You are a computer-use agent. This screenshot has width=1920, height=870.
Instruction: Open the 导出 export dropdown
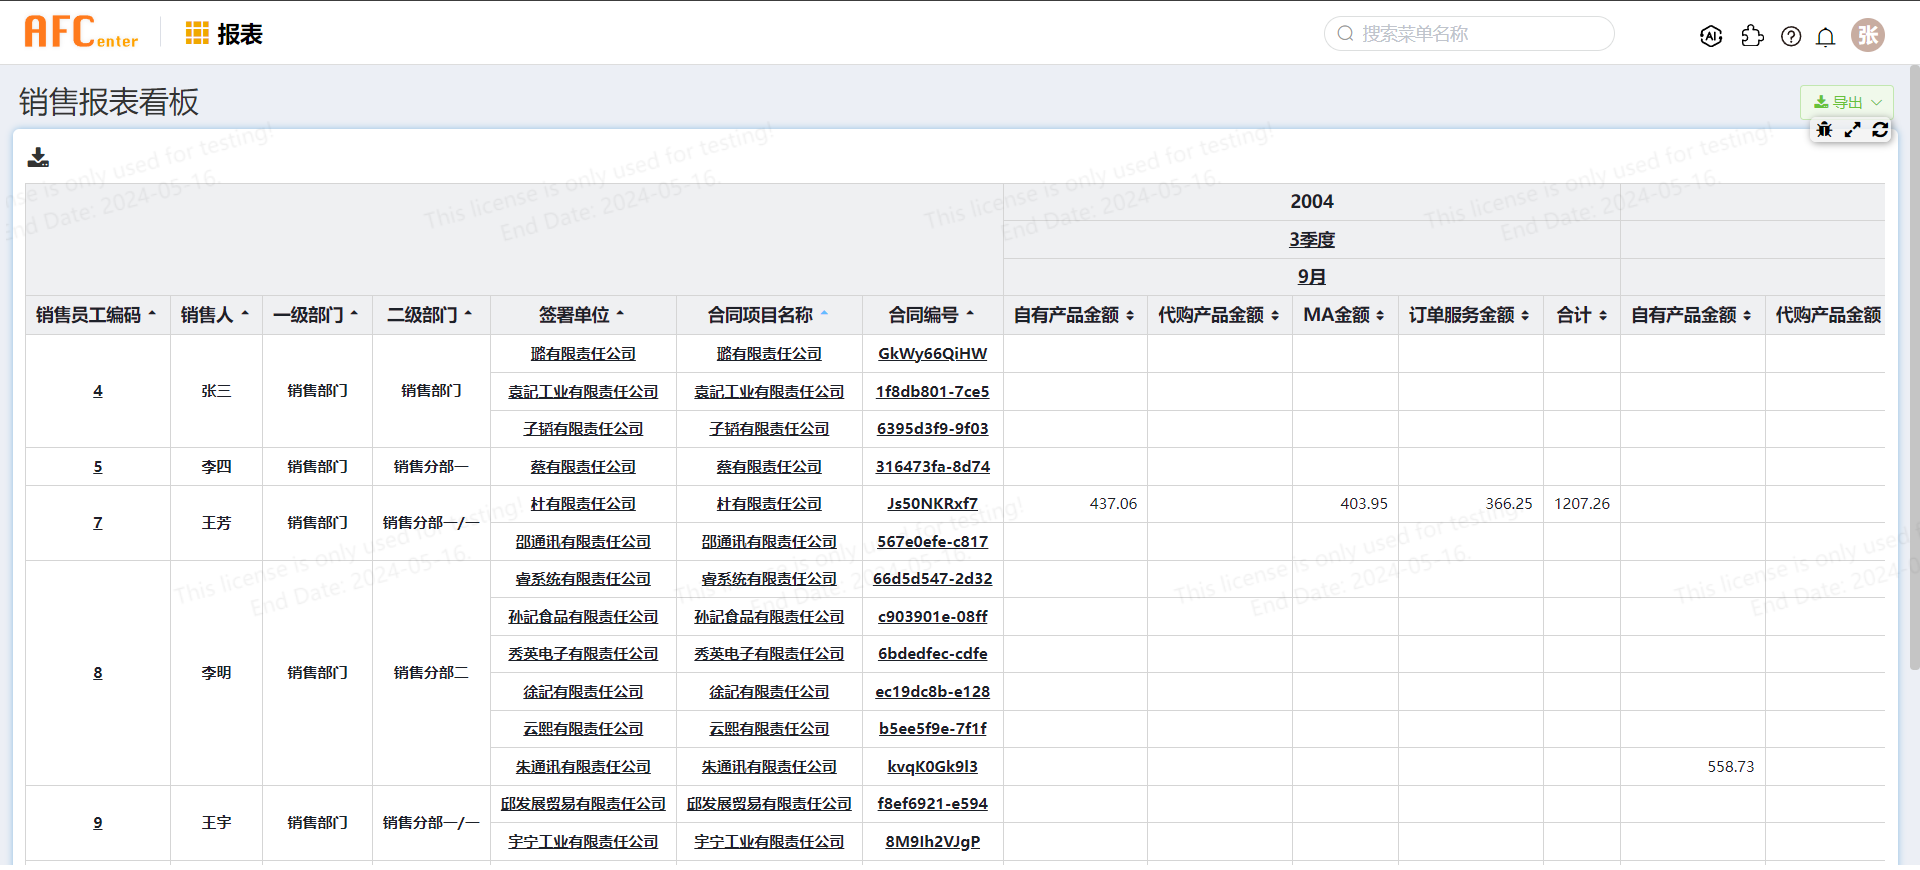pyautogui.click(x=1846, y=102)
